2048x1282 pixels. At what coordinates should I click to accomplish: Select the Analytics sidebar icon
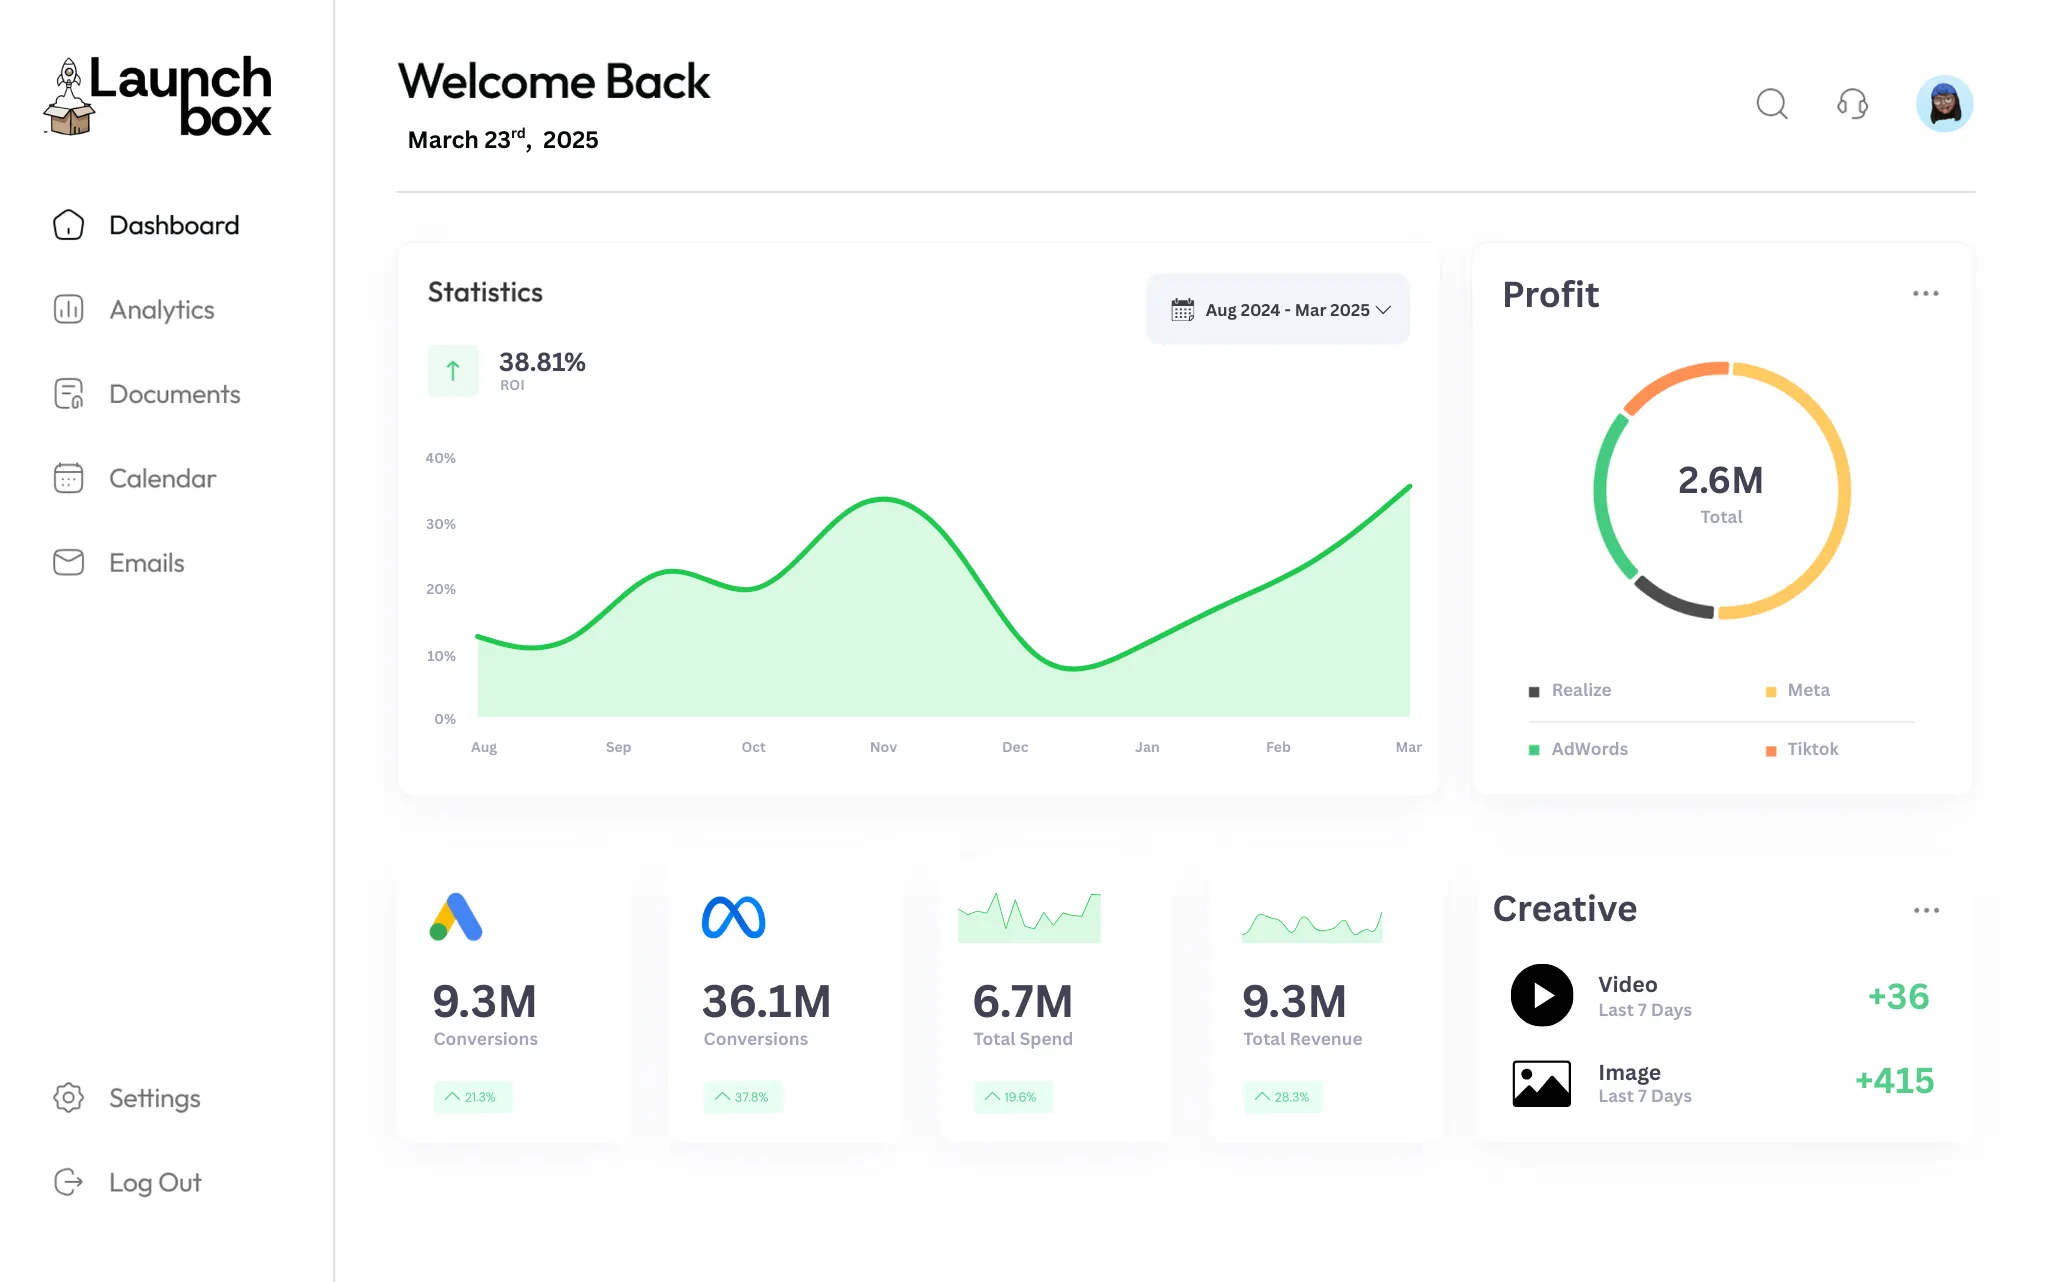click(68, 310)
